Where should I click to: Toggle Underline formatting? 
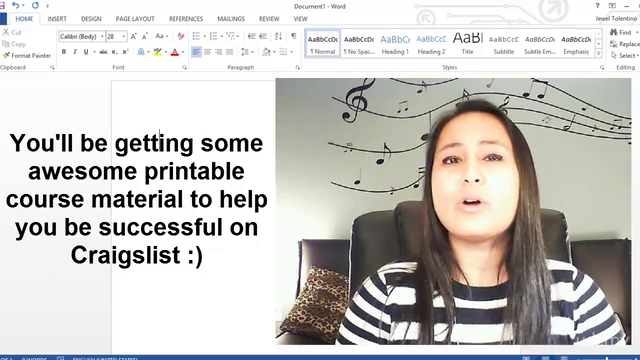86,52
